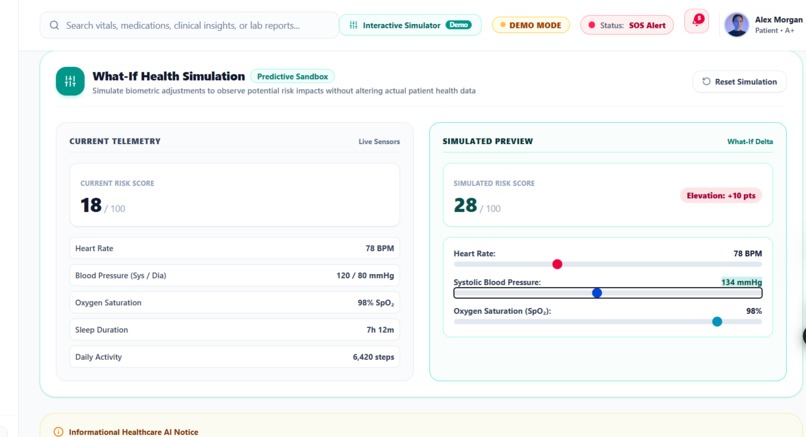This screenshot has width=806, height=437.
Task: Click the simulated 134 mmHg value
Action: tap(741, 282)
